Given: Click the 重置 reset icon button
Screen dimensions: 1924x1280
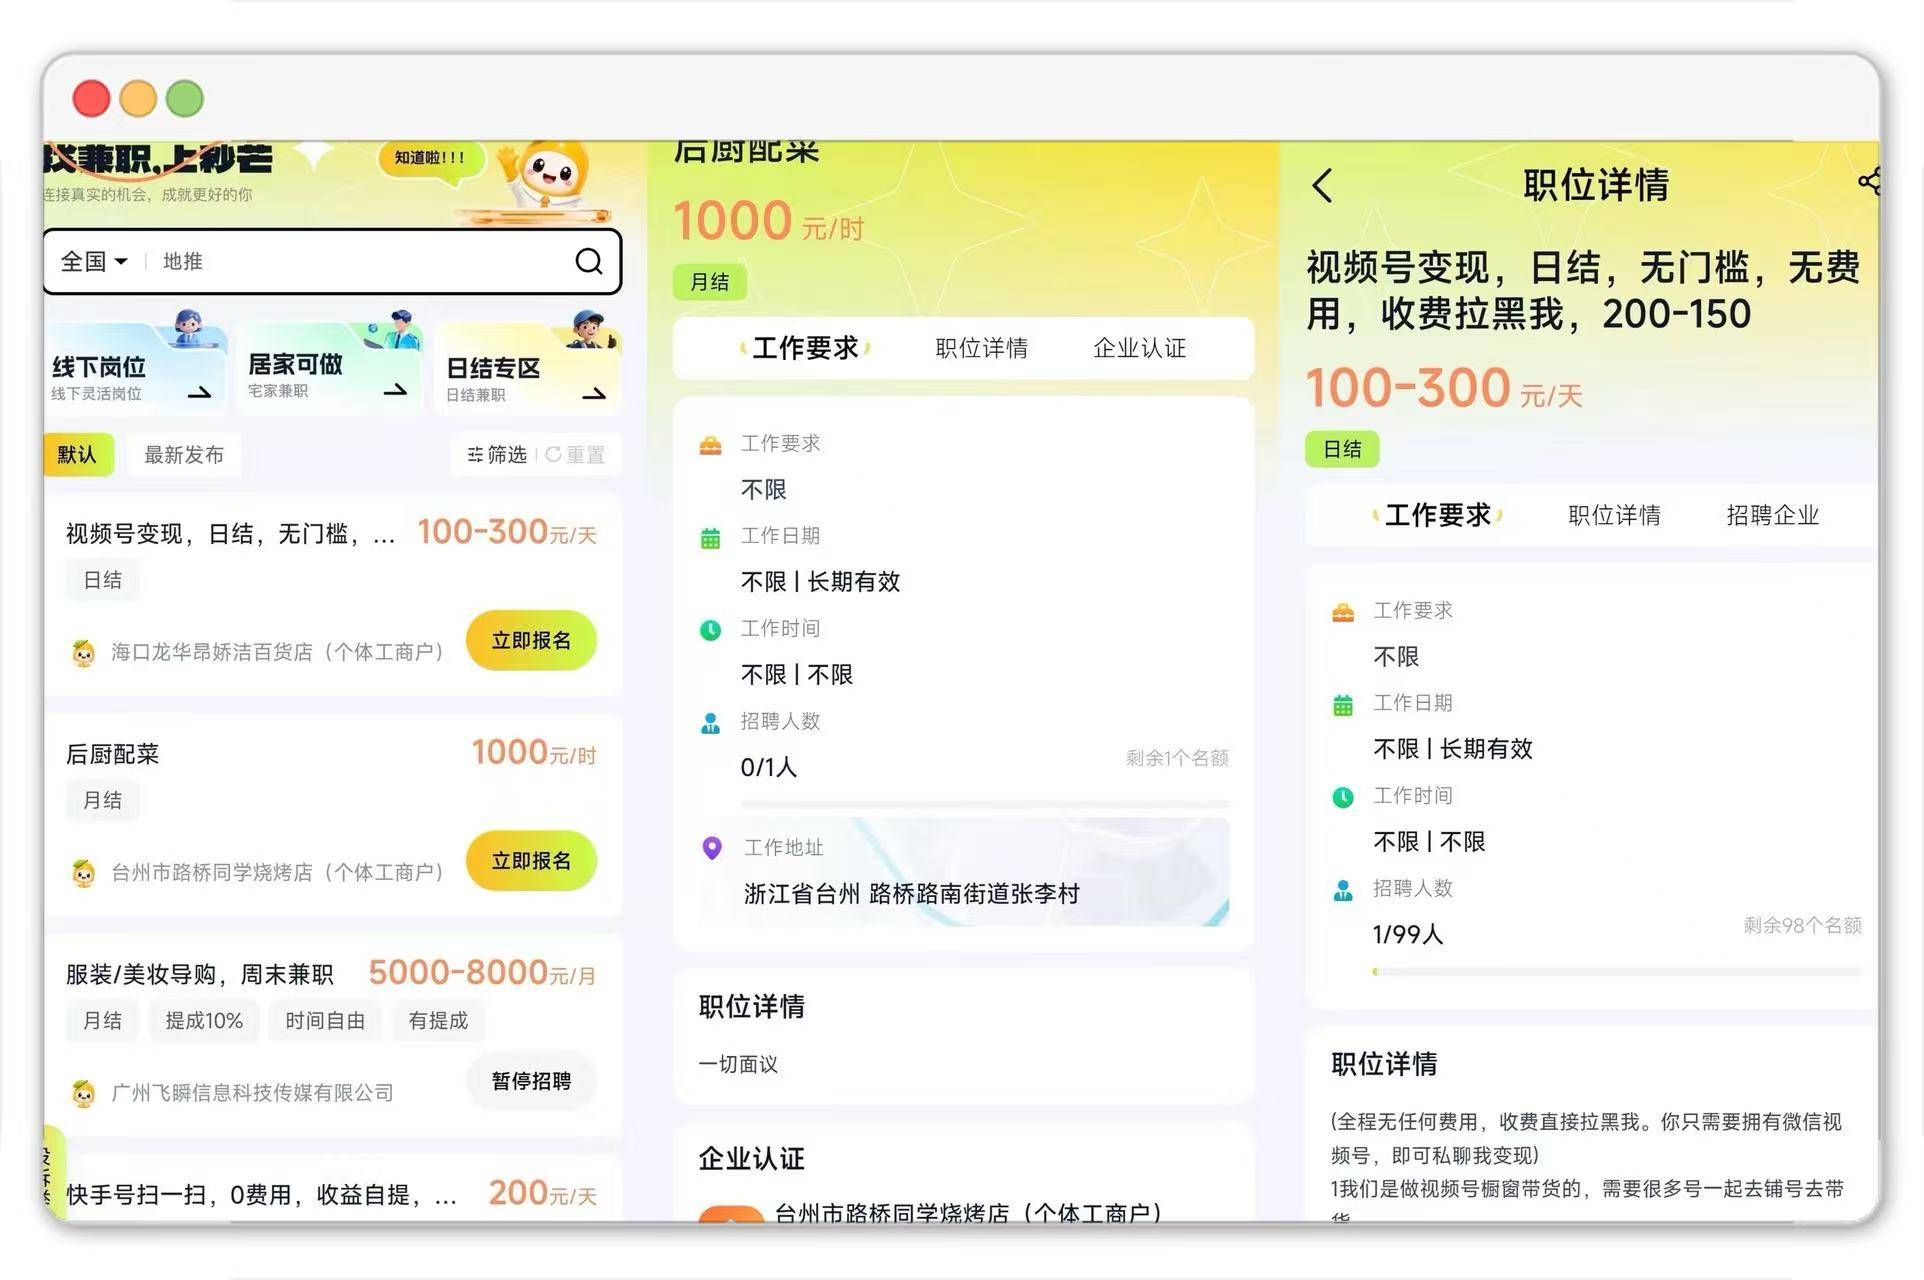Looking at the screenshot, I should coord(575,455).
